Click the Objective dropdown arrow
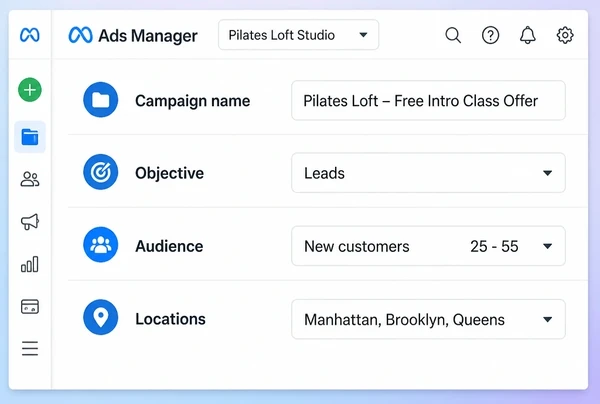Viewport: 600px width, 404px height. (x=548, y=173)
